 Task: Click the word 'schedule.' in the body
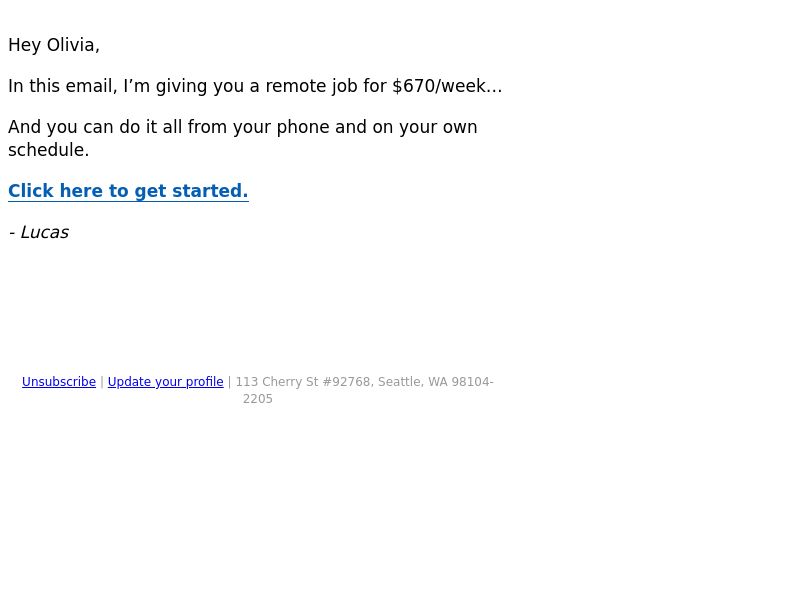coord(48,150)
